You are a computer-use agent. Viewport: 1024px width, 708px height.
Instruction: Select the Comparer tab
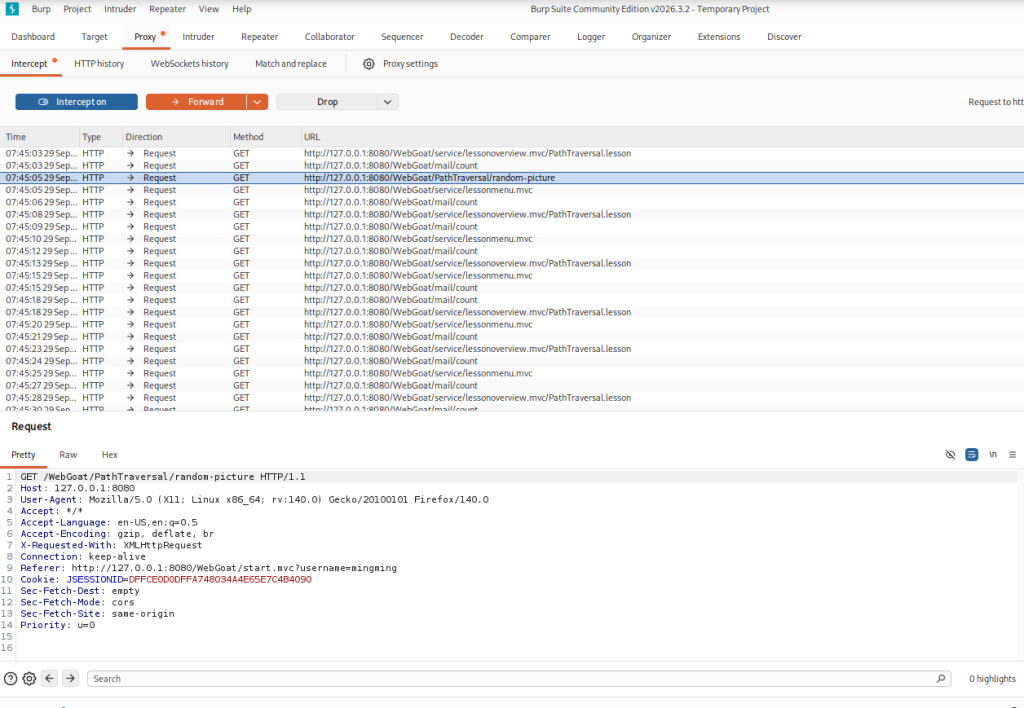click(530, 37)
